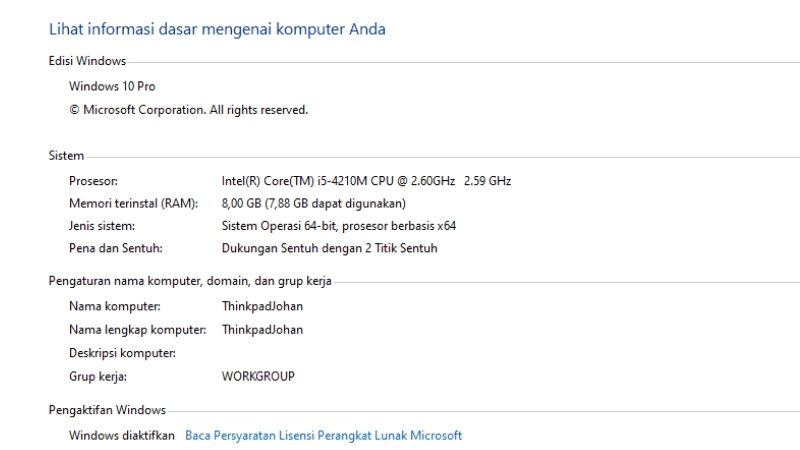This screenshot has width=800, height=450.
Task: Click ThinkpadJohan next to Nama komputer
Action: click(262, 306)
